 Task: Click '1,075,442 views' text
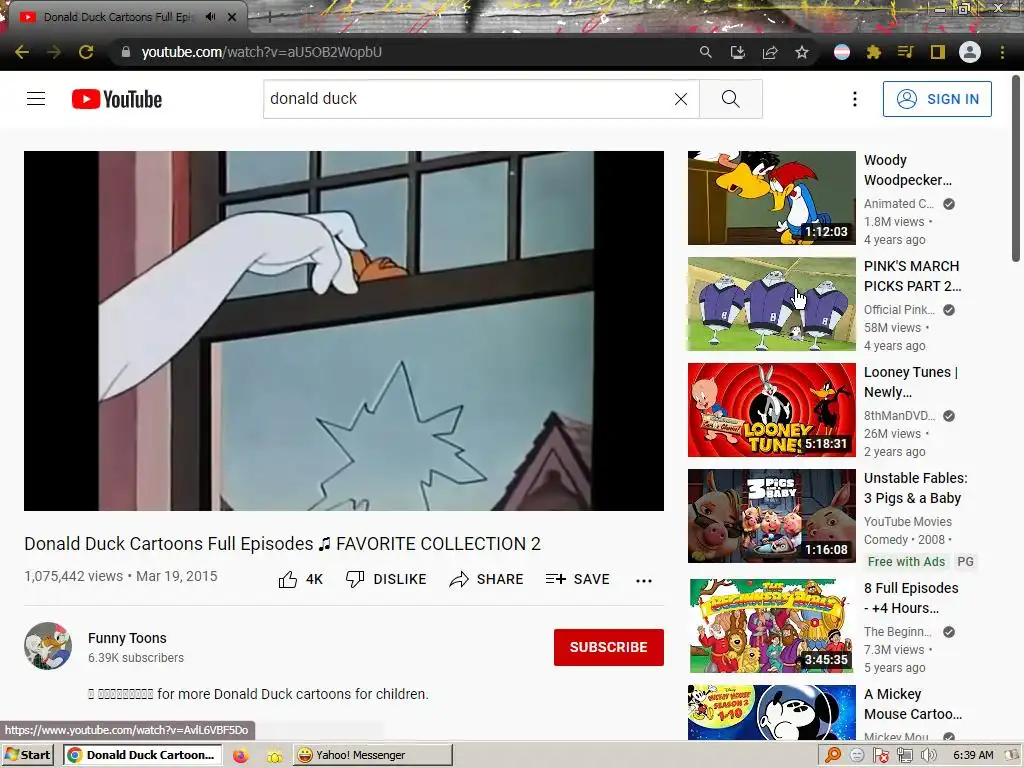(x=74, y=576)
